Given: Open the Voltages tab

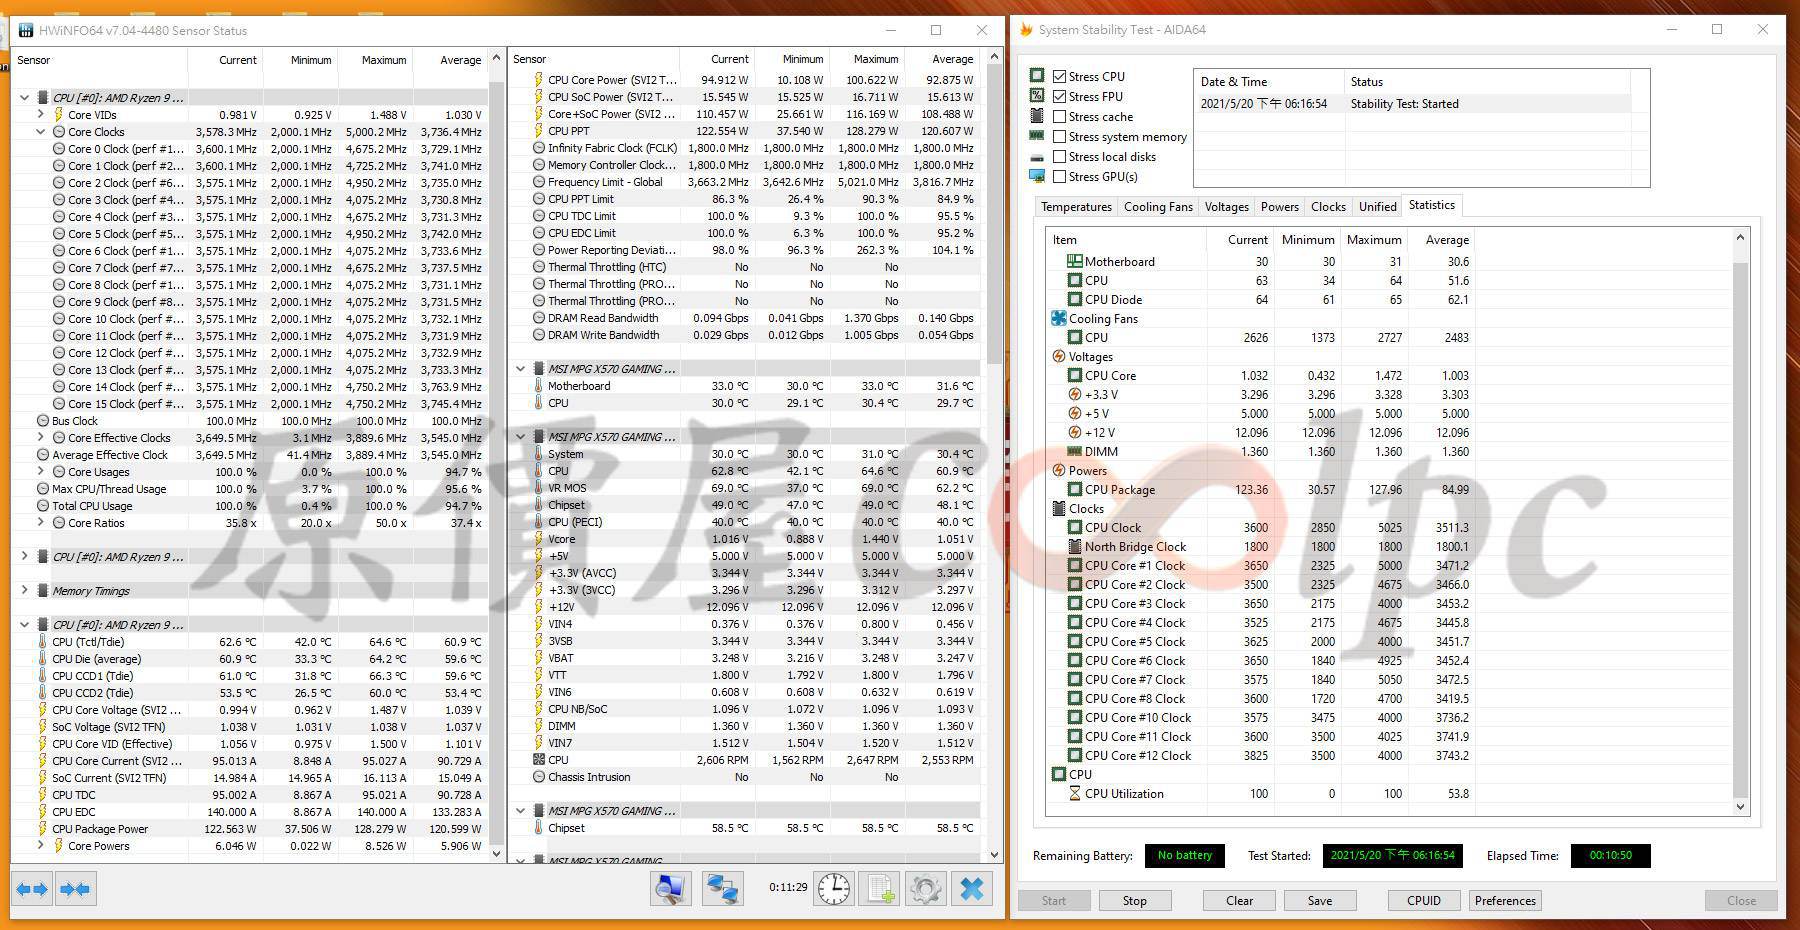Looking at the screenshot, I should [1226, 207].
